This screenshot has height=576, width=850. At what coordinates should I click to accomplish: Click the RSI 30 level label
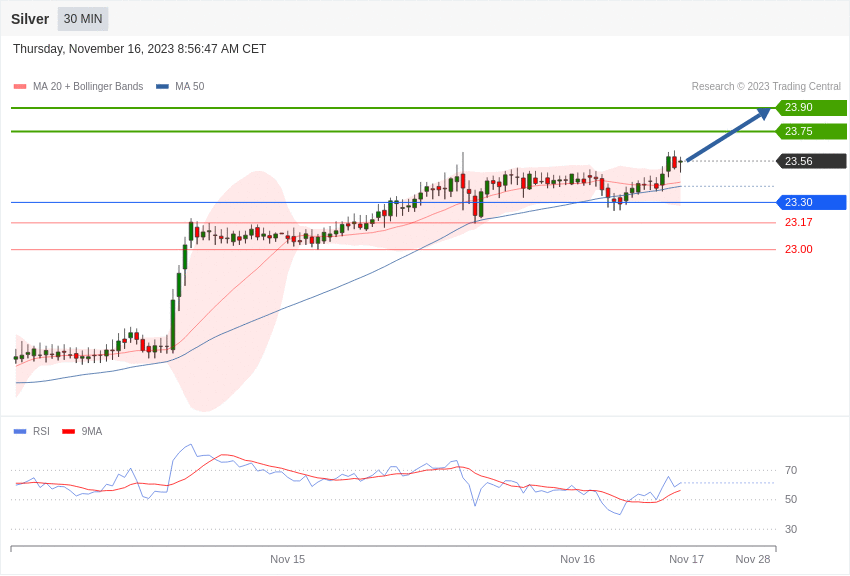pos(791,529)
